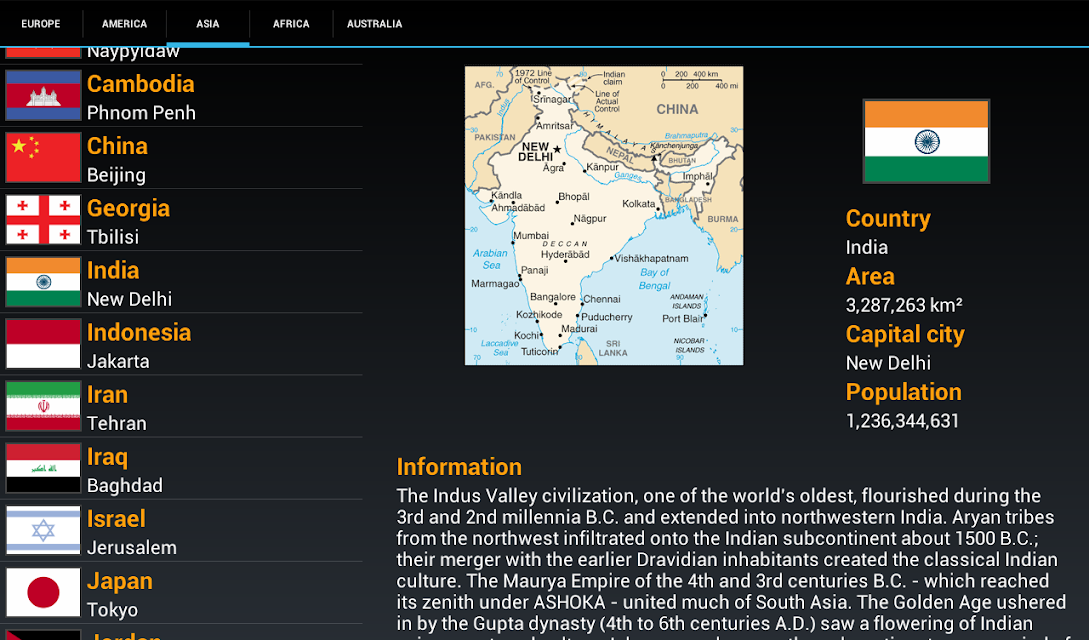Choose Tehran capital label
Viewport: 1089px width, 640px height.
(x=117, y=423)
